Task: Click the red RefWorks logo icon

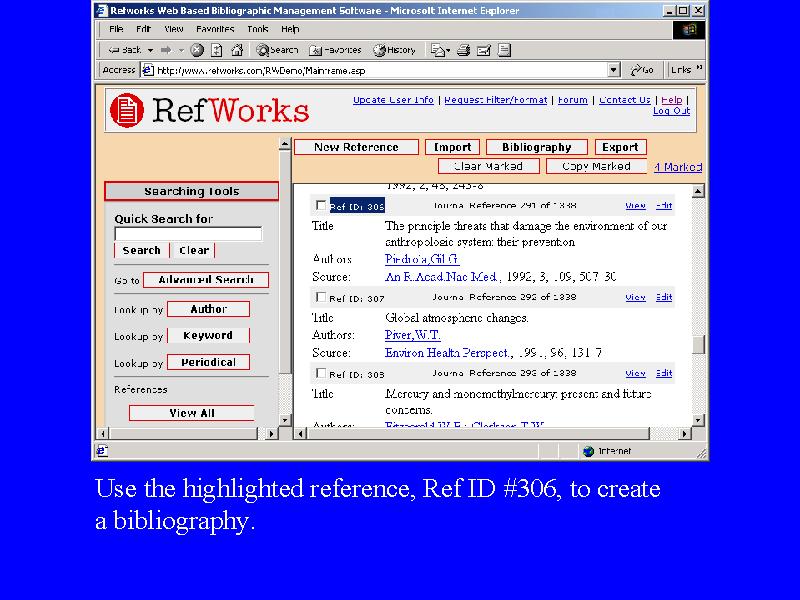Action: pyautogui.click(x=127, y=110)
